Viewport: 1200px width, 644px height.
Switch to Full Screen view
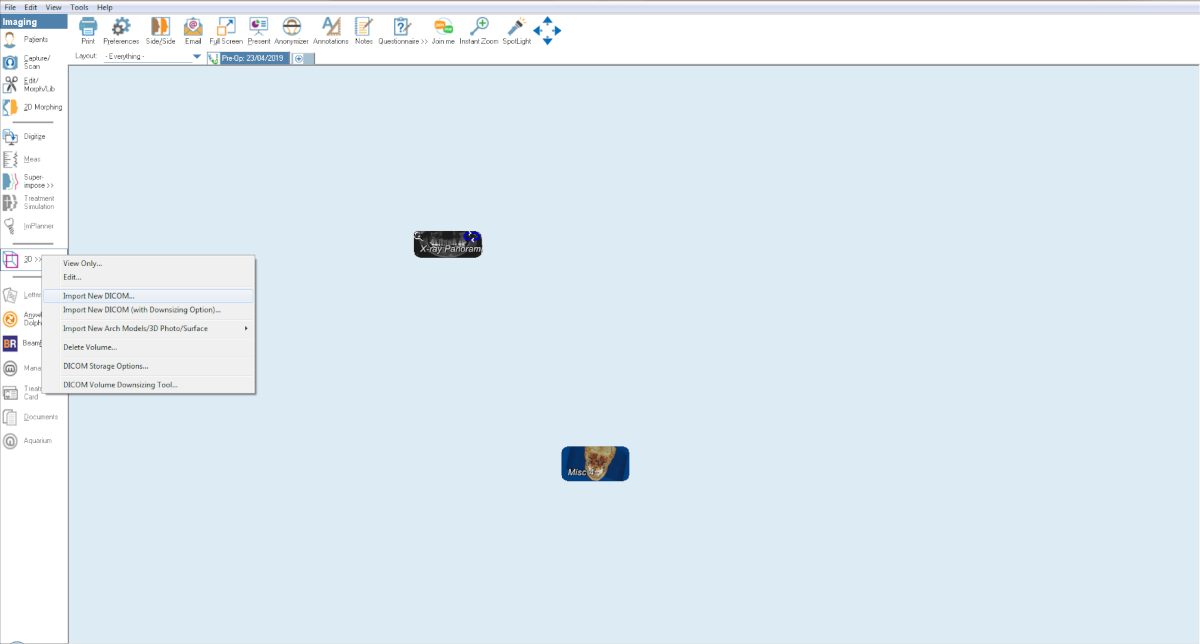point(226,27)
